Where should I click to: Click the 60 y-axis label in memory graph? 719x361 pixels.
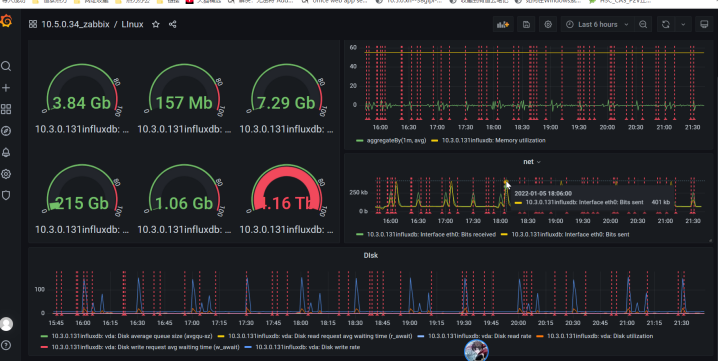pos(353,47)
